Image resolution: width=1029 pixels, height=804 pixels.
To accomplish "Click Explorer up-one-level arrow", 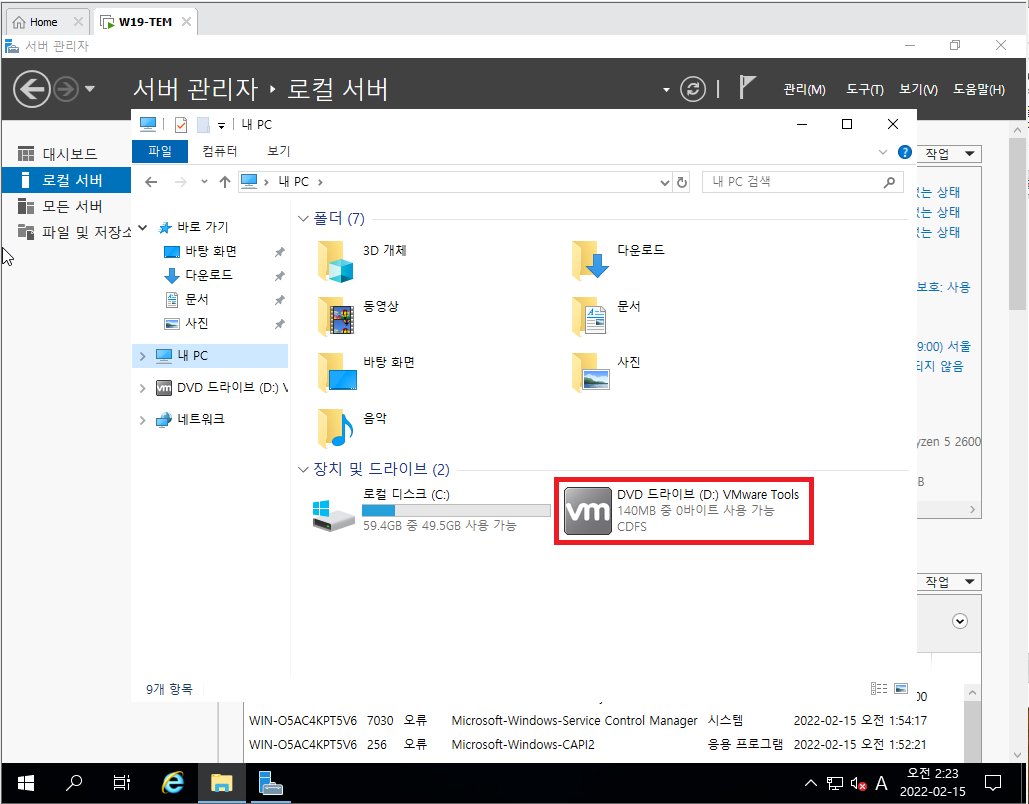I will [x=225, y=182].
